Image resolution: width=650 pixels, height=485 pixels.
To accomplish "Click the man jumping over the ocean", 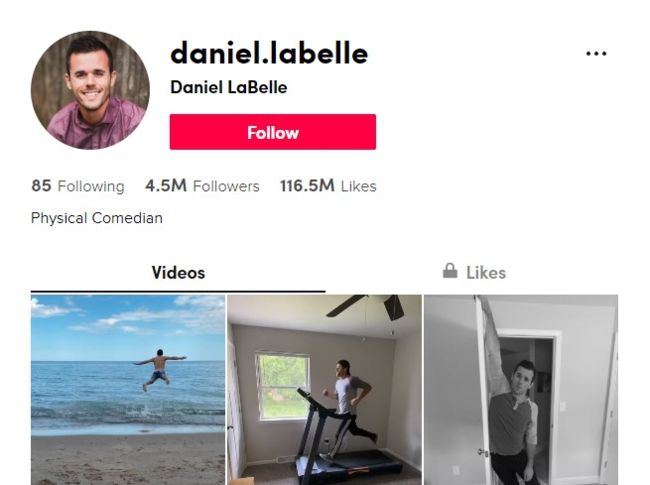I will pyautogui.click(x=159, y=370).
